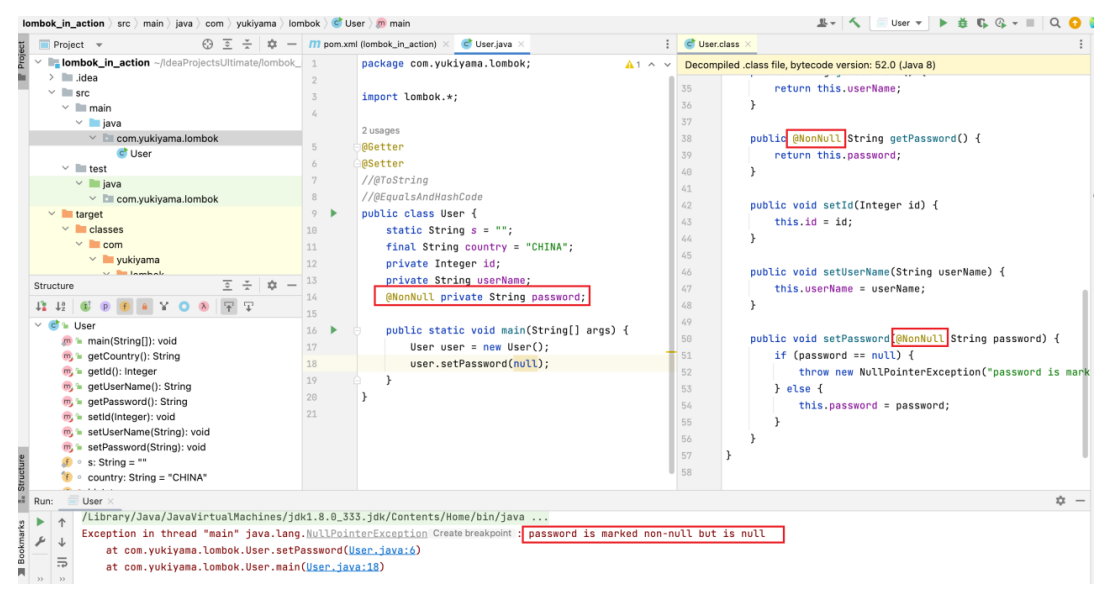The image size is (1104, 604).
Task: Rerun User from the Run panel play icon
Action: tap(40, 522)
